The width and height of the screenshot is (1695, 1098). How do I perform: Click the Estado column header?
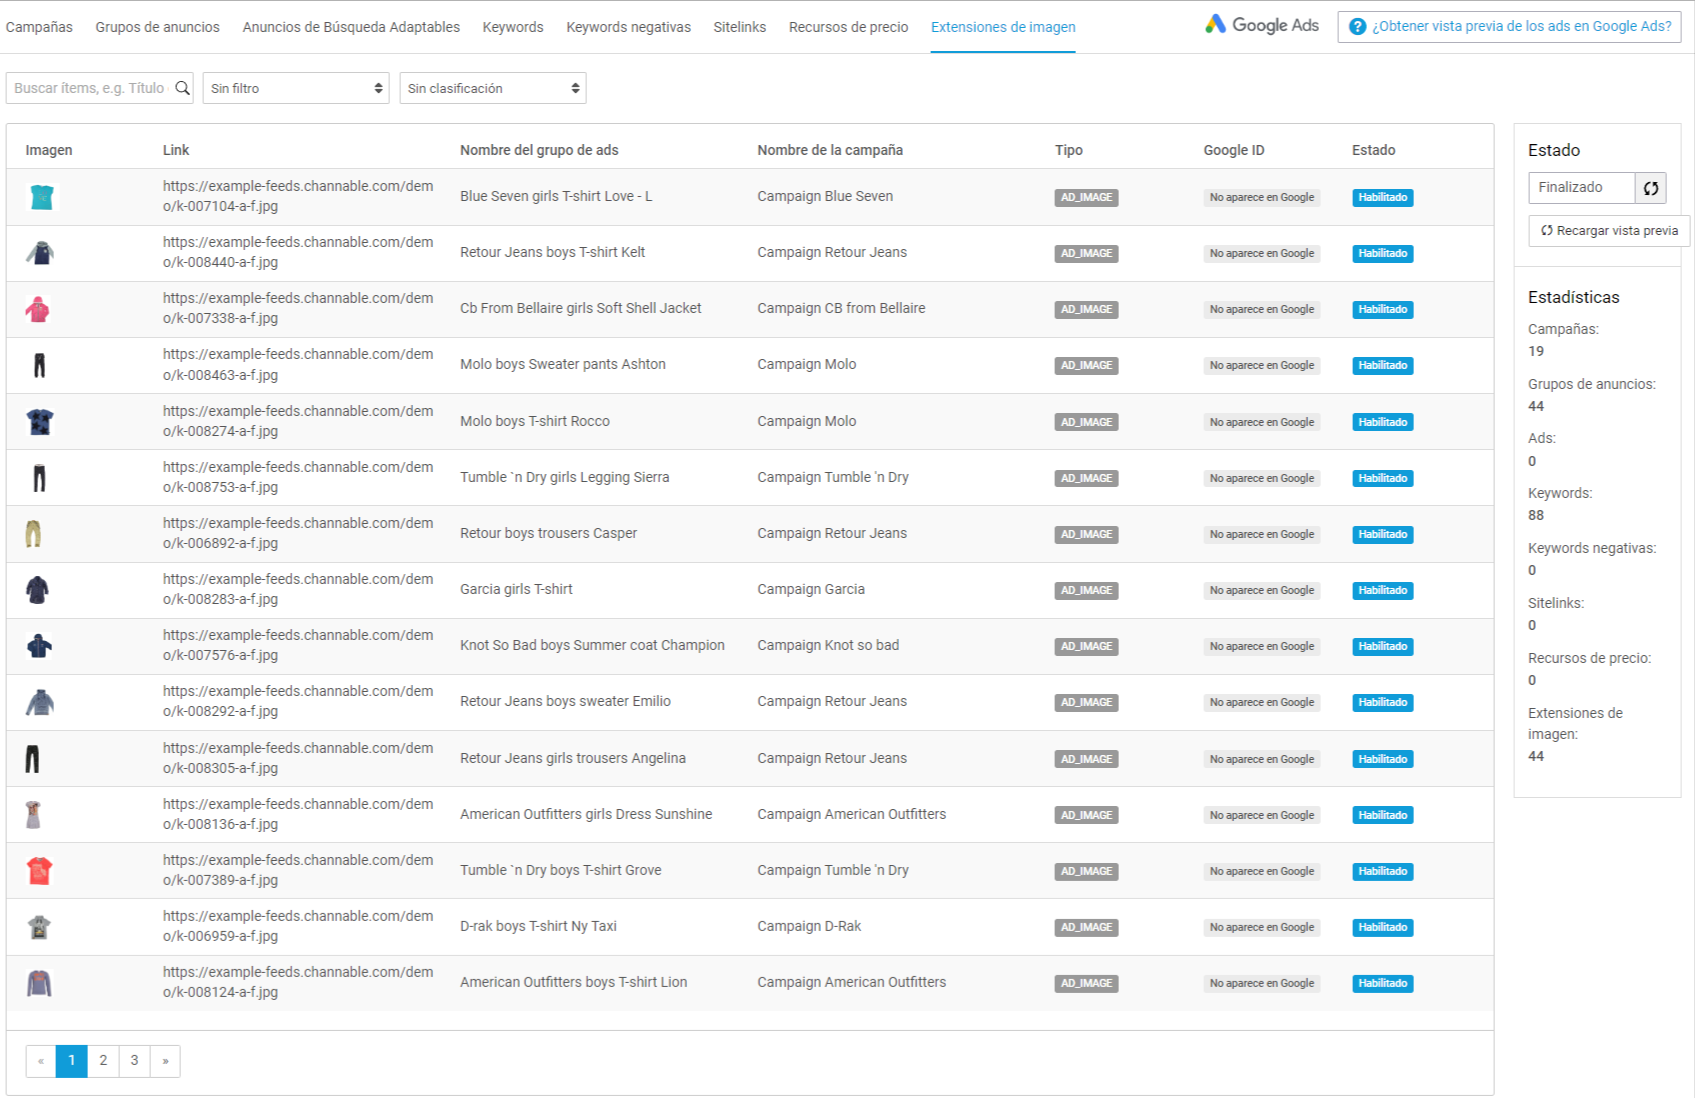(x=1374, y=150)
